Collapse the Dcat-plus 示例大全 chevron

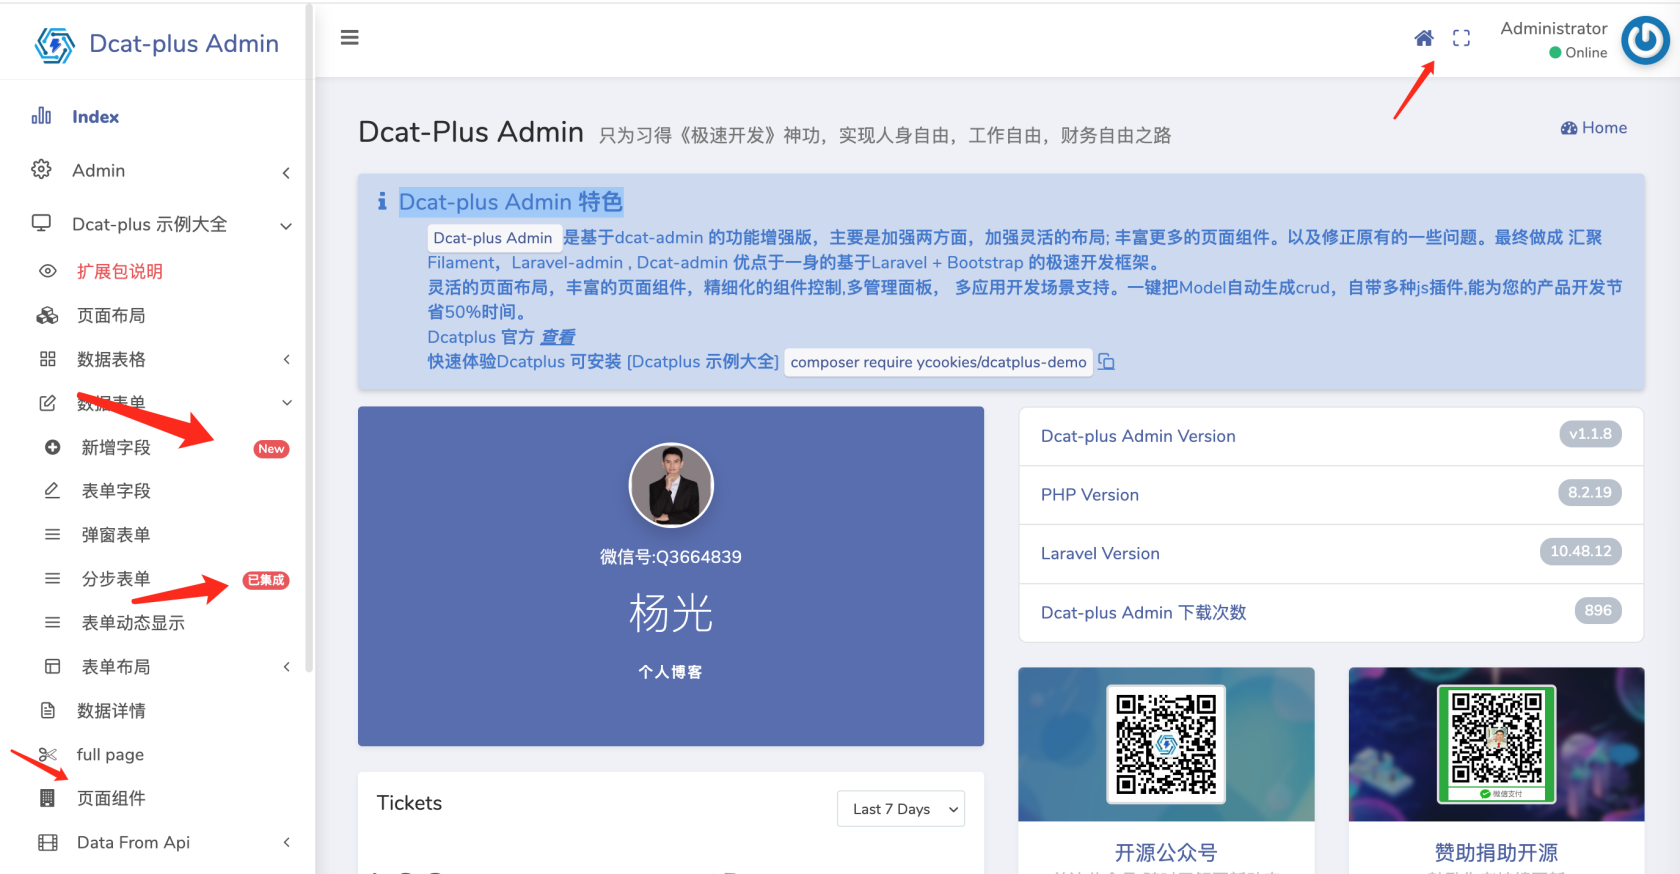pyautogui.click(x=286, y=226)
